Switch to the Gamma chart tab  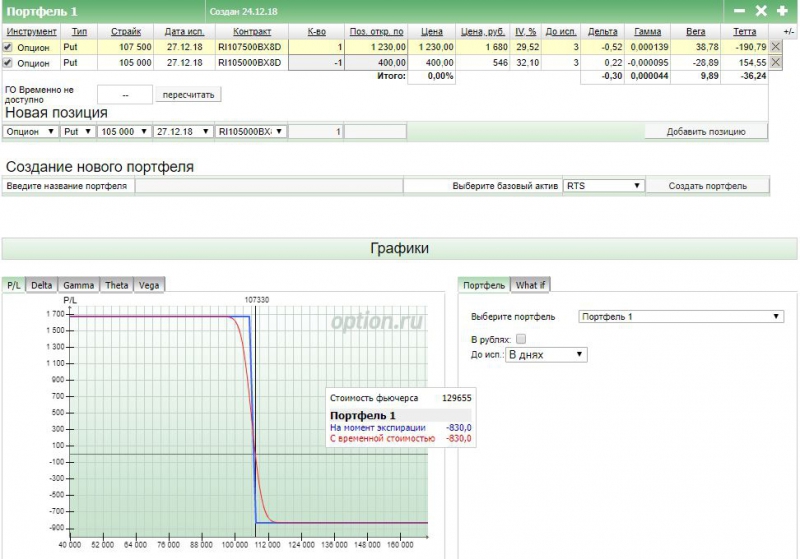click(x=78, y=285)
